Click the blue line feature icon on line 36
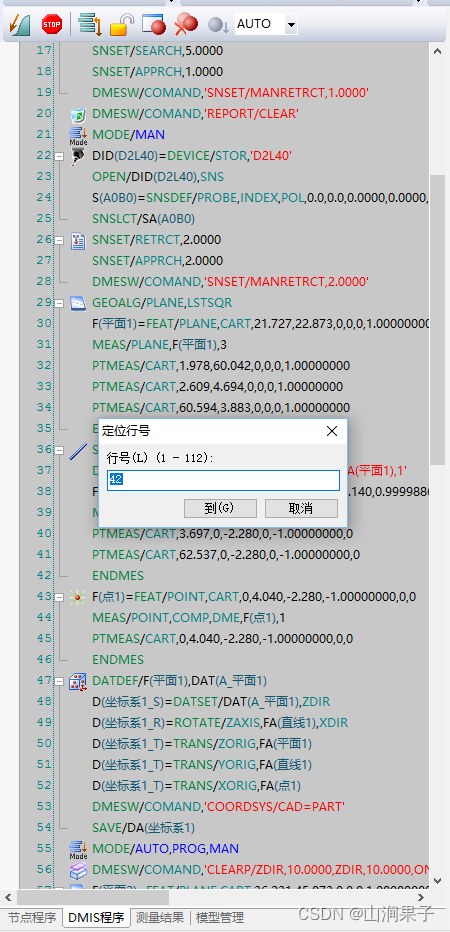450x932 pixels. pos(78,451)
